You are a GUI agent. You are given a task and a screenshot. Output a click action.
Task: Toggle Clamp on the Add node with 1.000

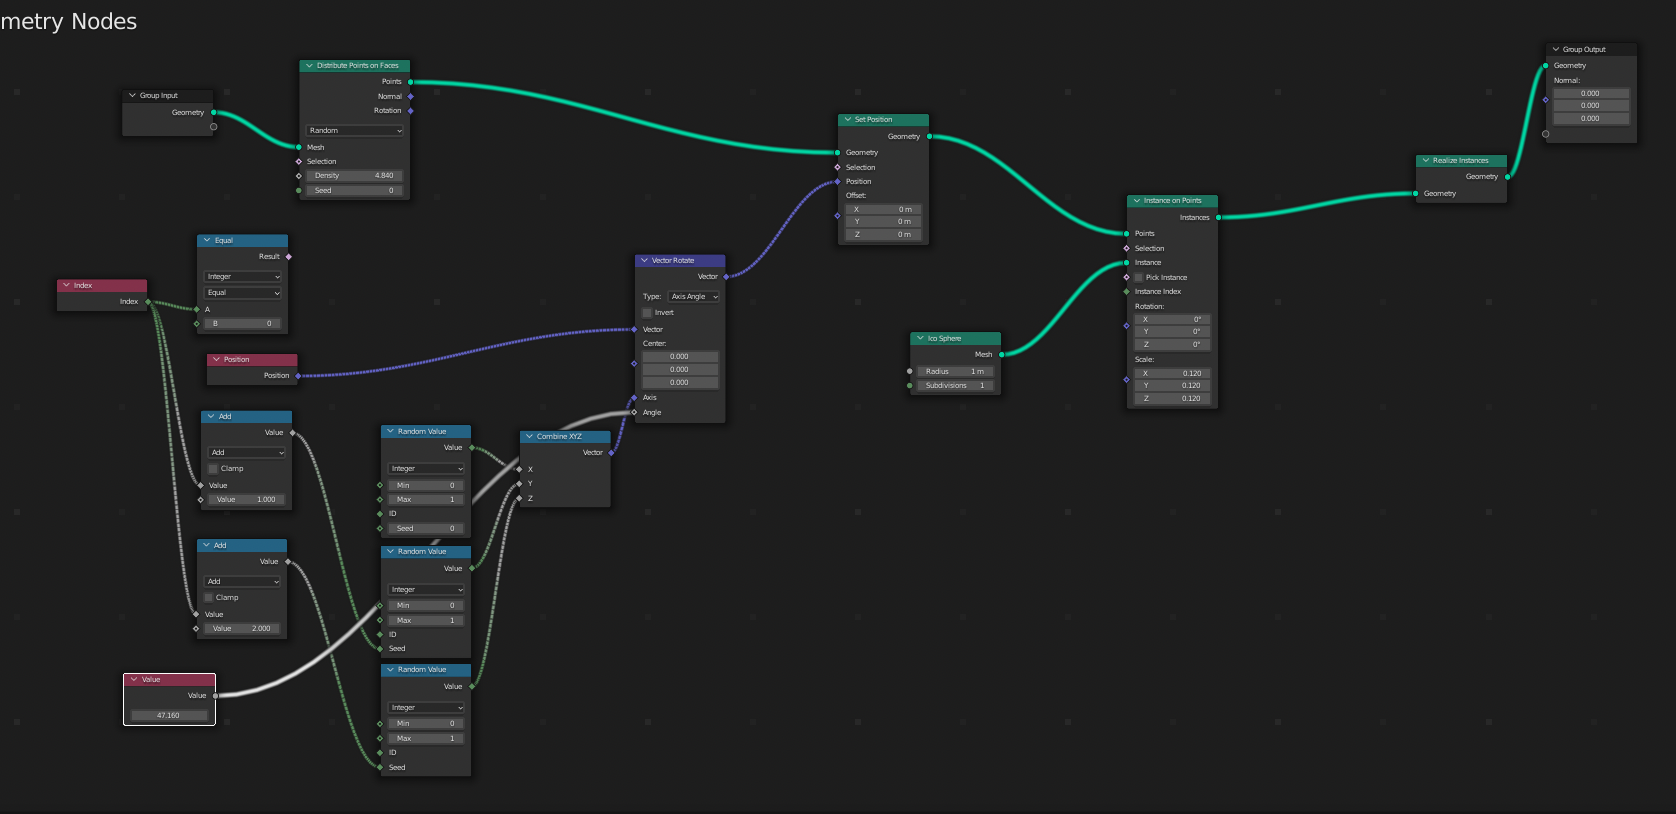click(213, 468)
